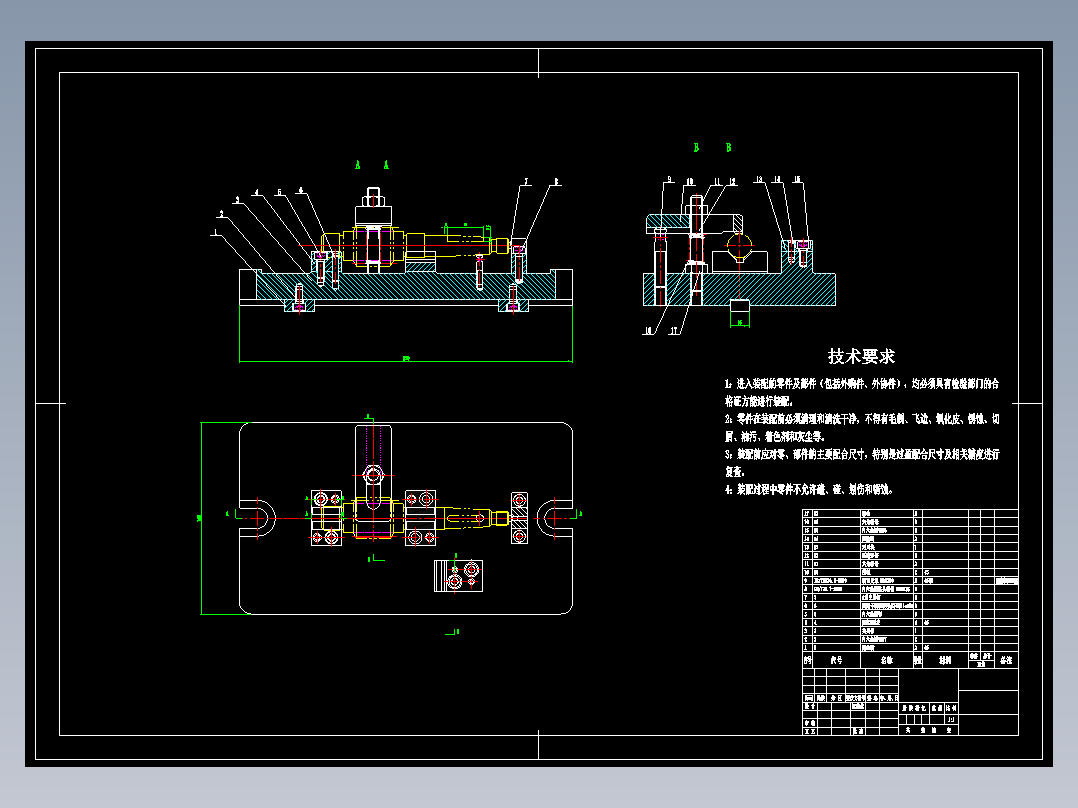The image size is (1078, 808).
Task: Click the 代号 header cell in parts list
Action: coord(836,660)
